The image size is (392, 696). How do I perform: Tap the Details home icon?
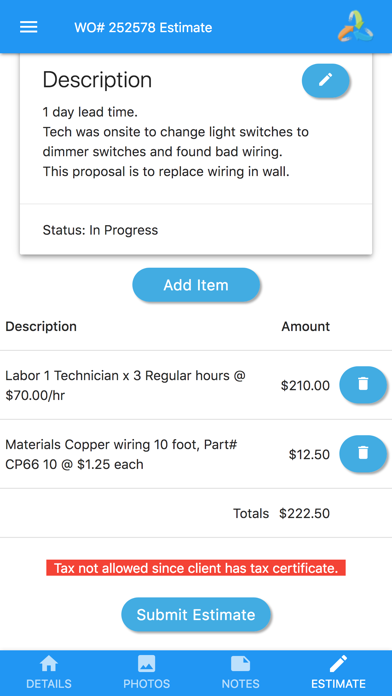tap(49, 664)
